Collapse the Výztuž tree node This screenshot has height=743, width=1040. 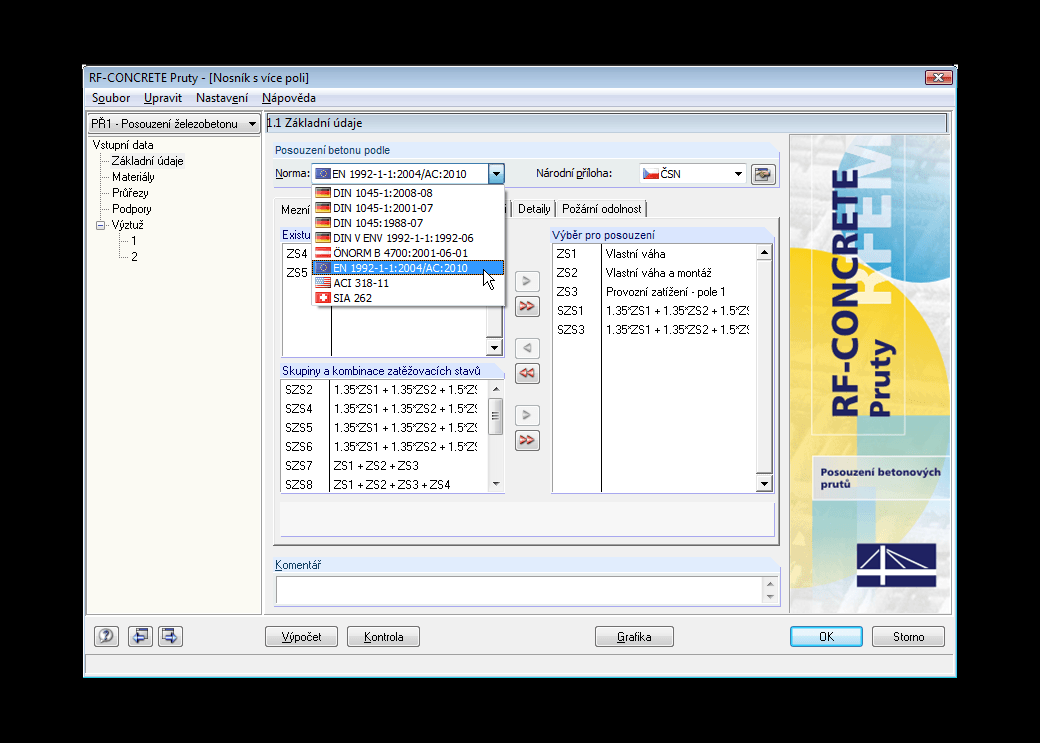tap(101, 225)
